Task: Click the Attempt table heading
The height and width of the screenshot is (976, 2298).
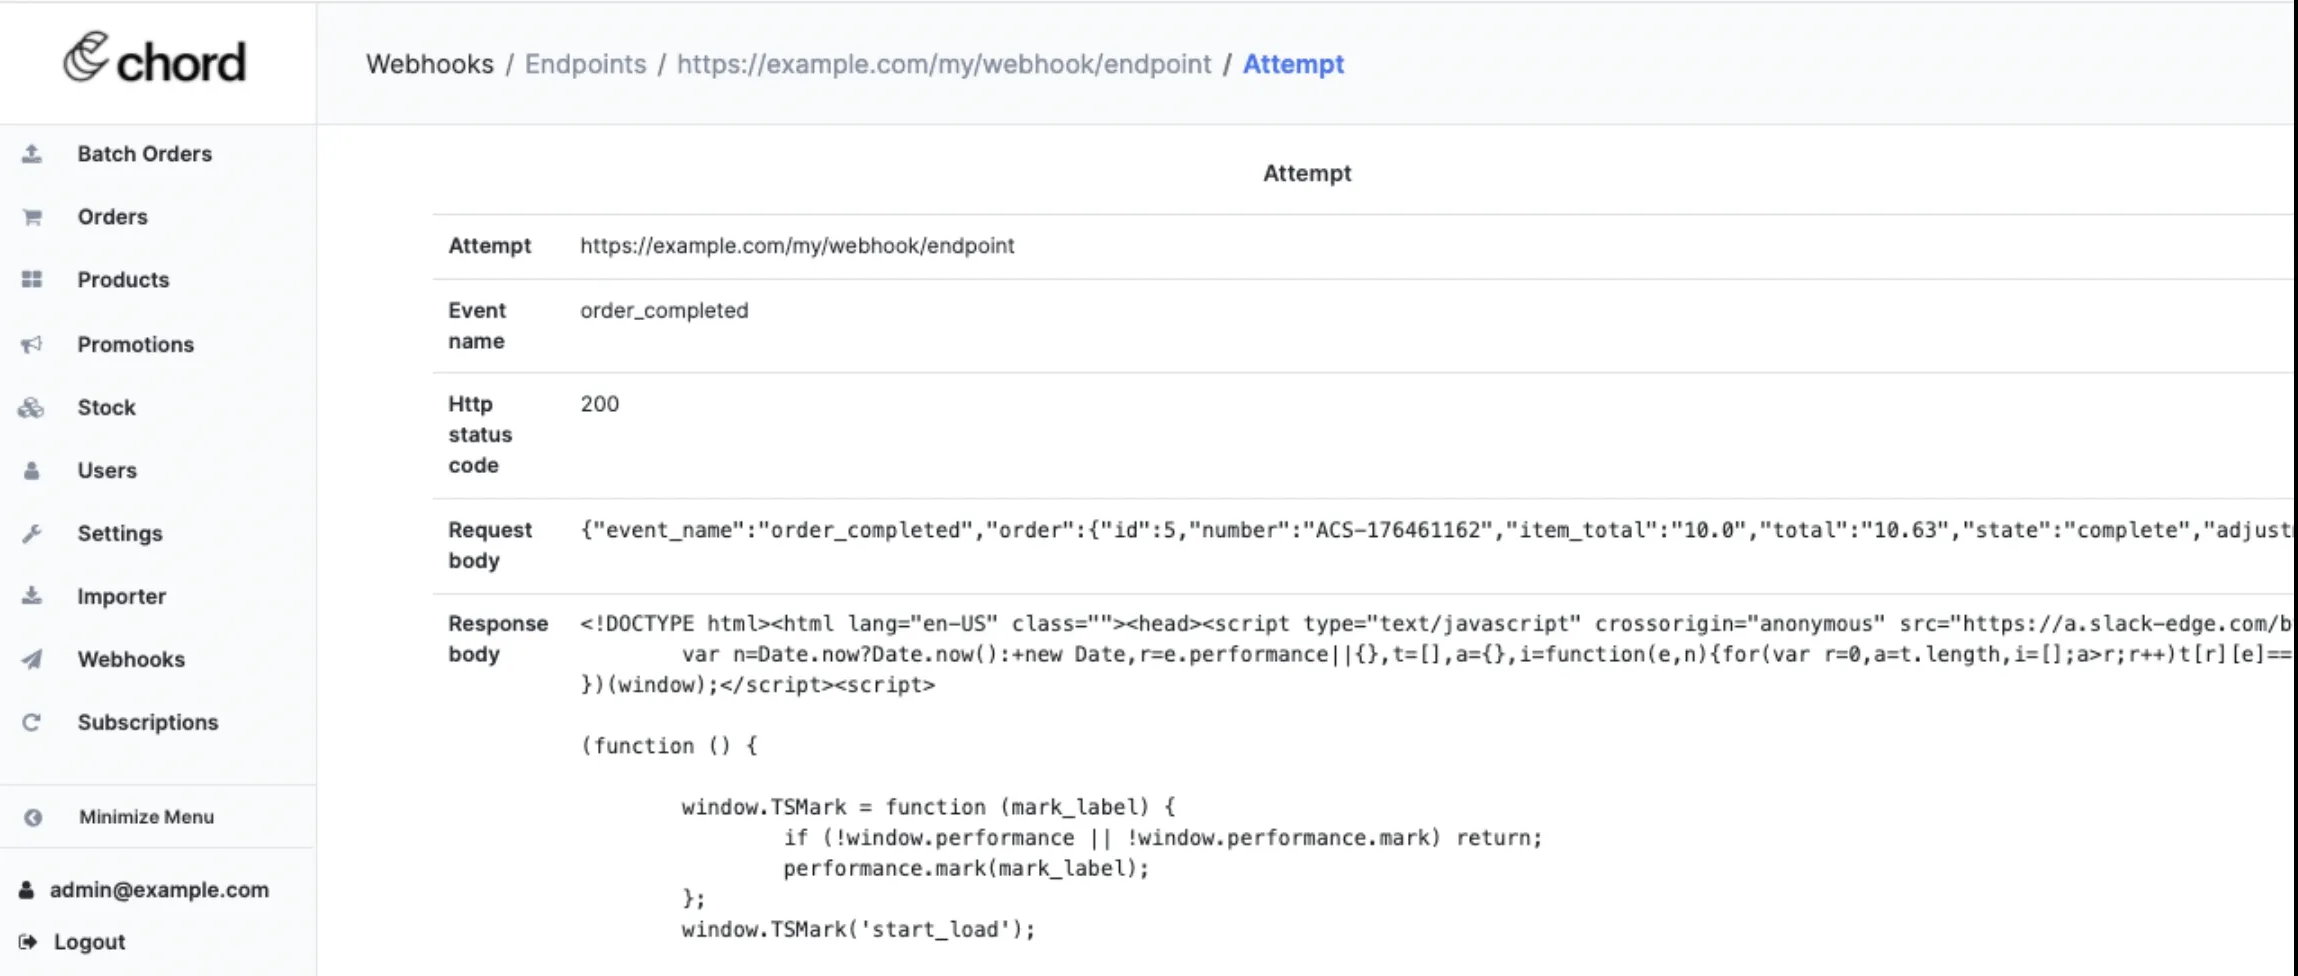Action: point(1307,173)
